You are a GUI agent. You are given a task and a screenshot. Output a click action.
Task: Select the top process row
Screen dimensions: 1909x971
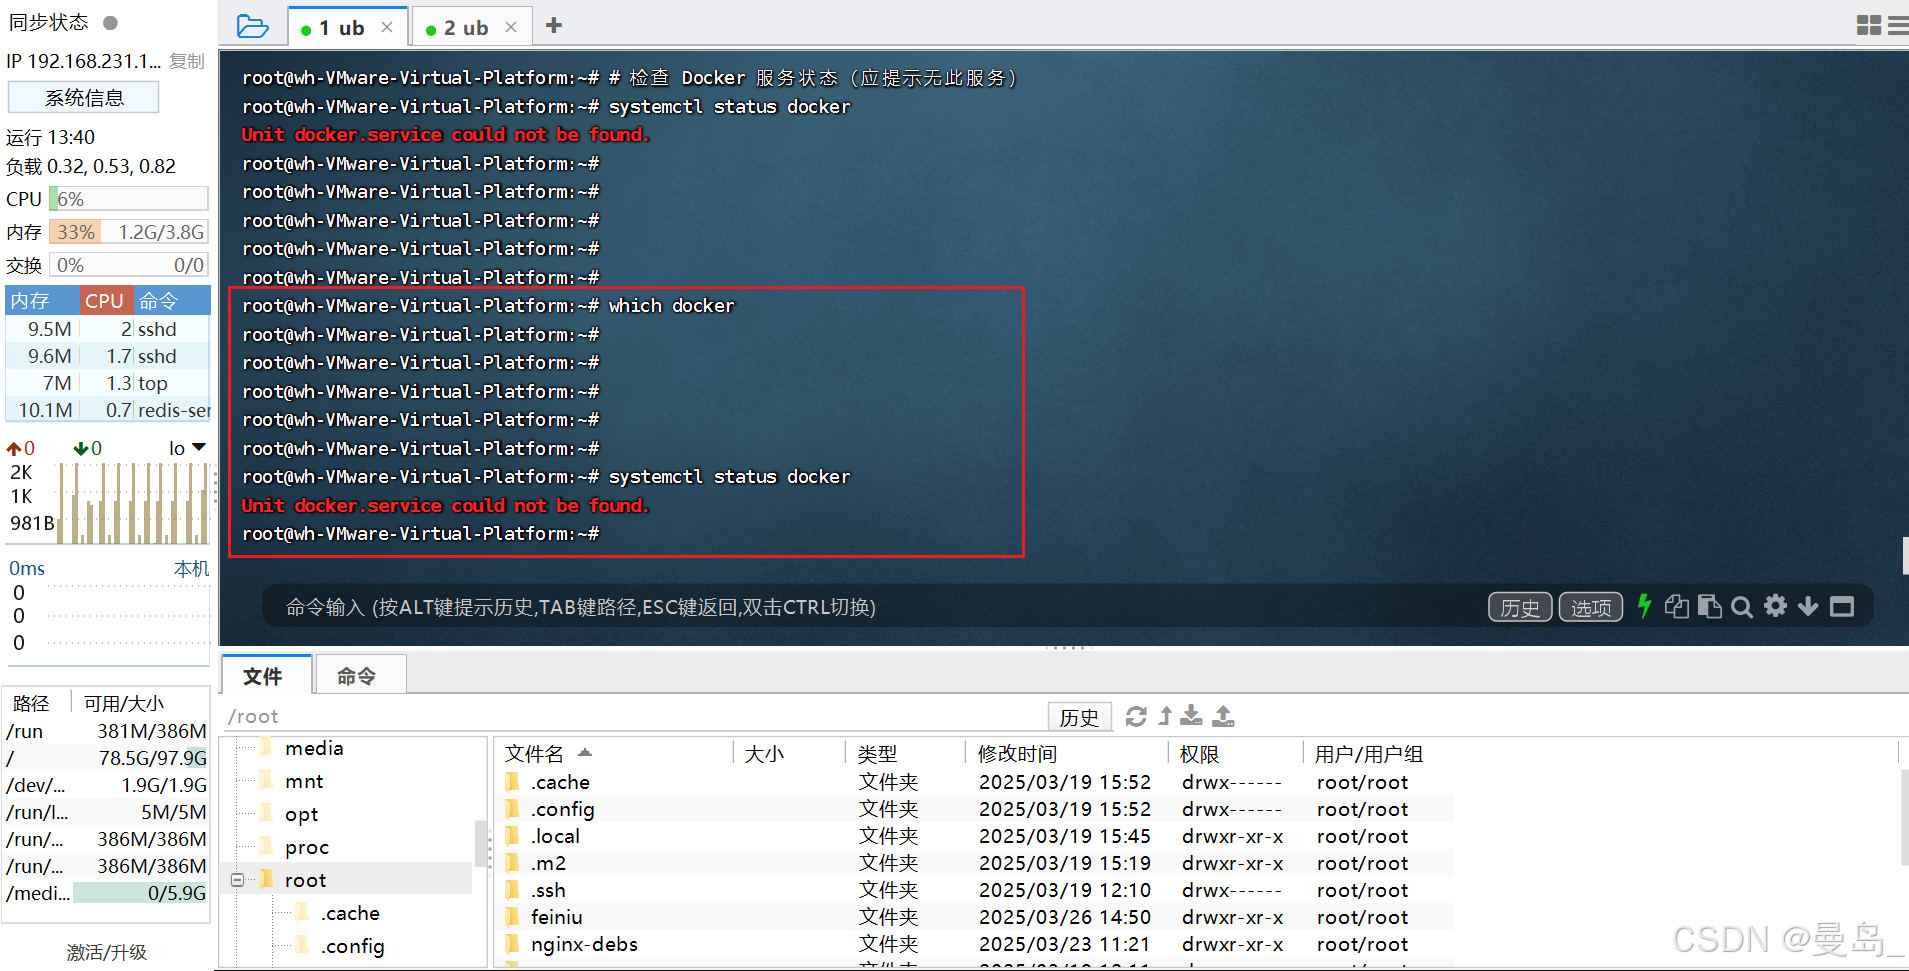(x=108, y=384)
